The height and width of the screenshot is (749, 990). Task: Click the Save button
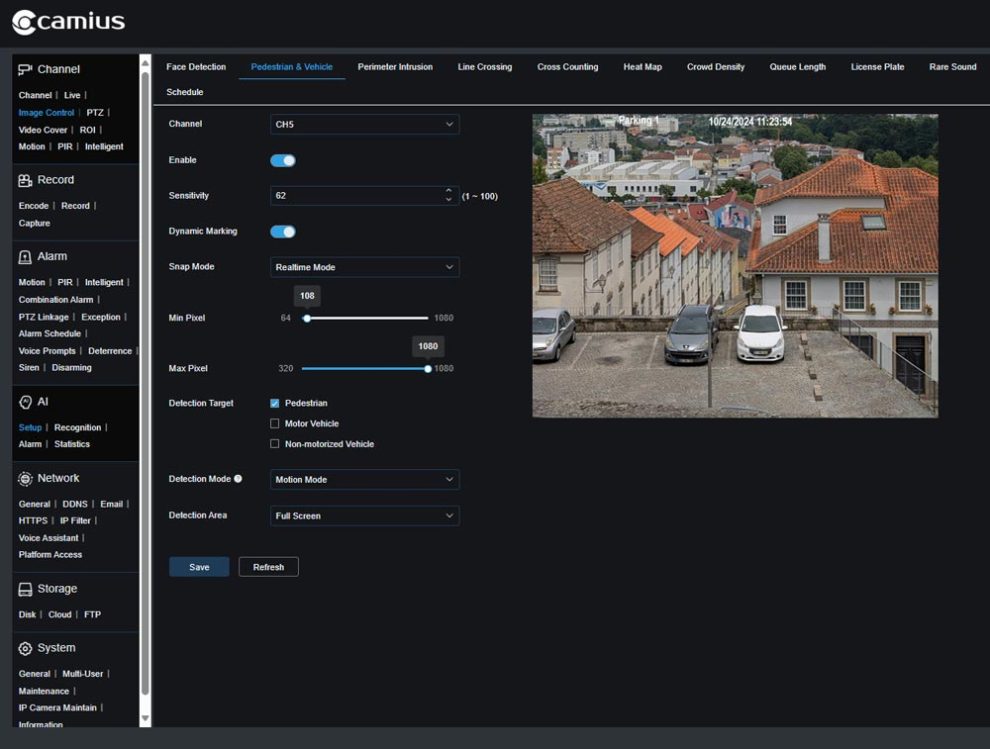[x=198, y=566]
